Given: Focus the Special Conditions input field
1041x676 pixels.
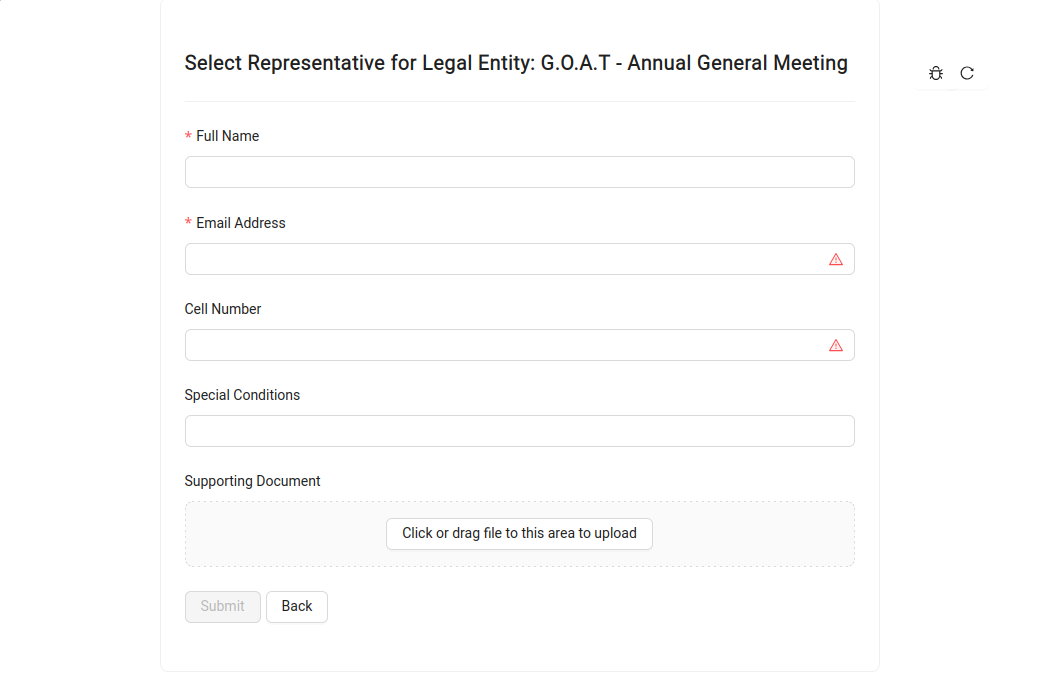Looking at the screenshot, I should 519,431.
